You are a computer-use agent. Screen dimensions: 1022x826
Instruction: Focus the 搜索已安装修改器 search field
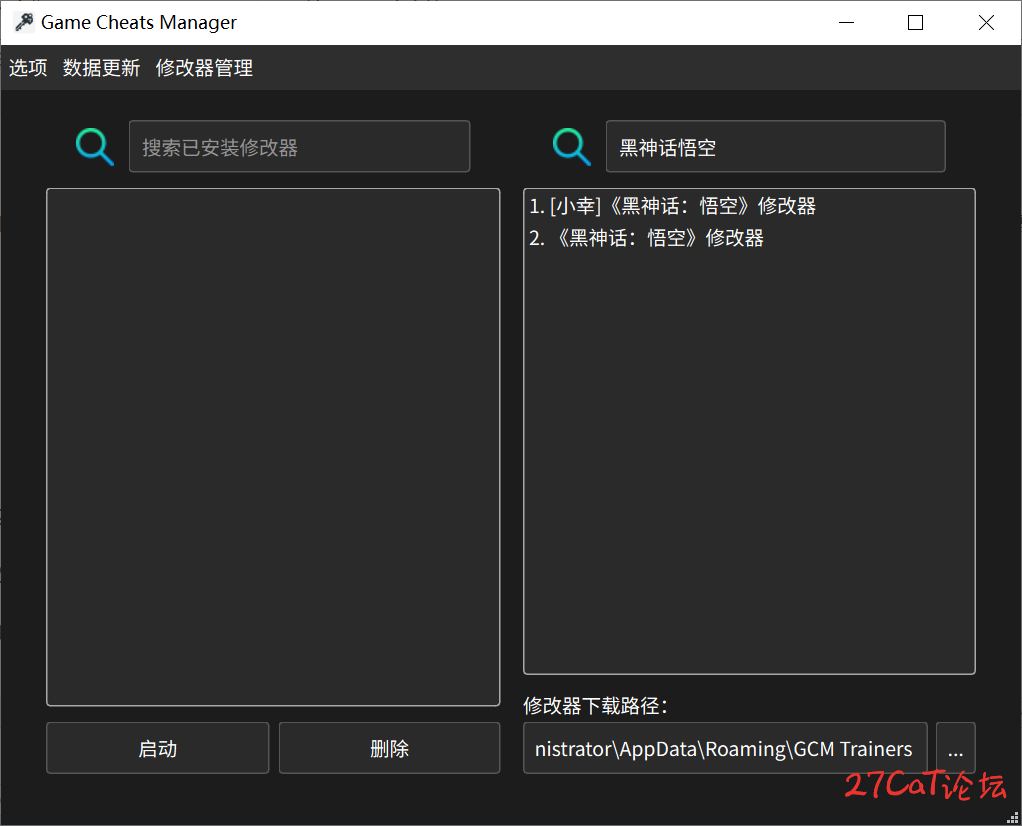[x=299, y=147]
